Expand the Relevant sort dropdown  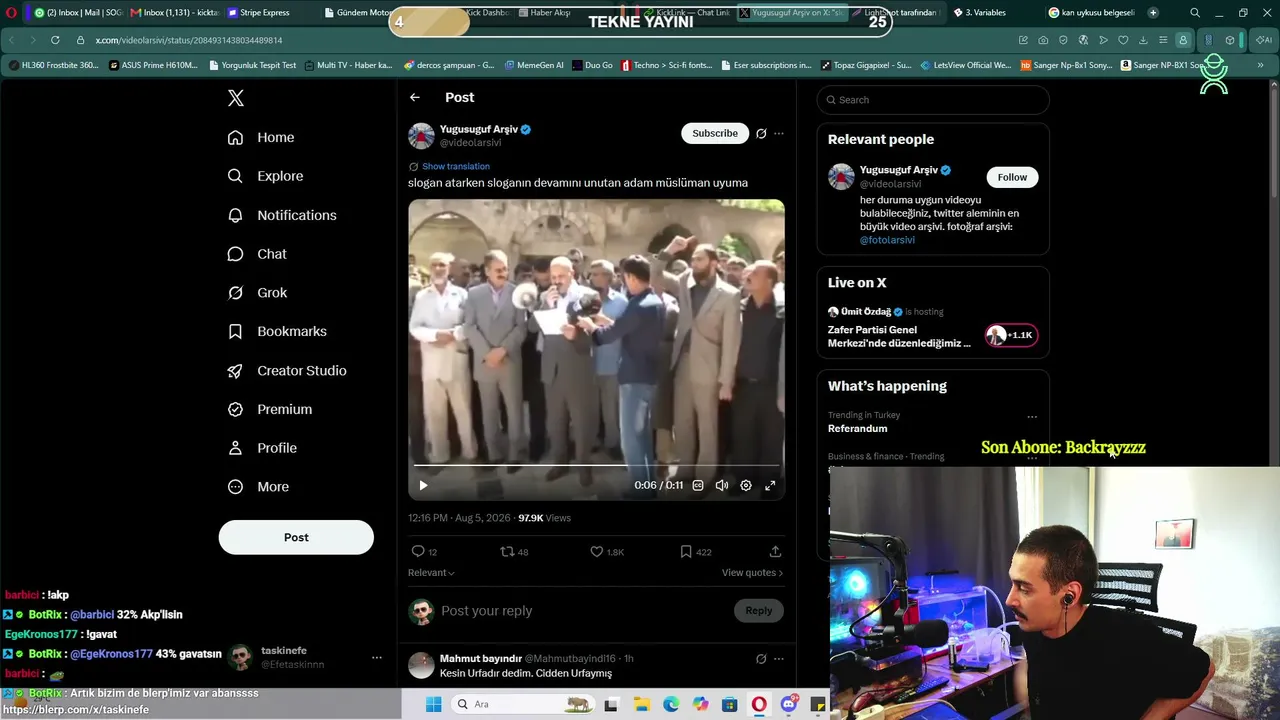click(431, 573)
